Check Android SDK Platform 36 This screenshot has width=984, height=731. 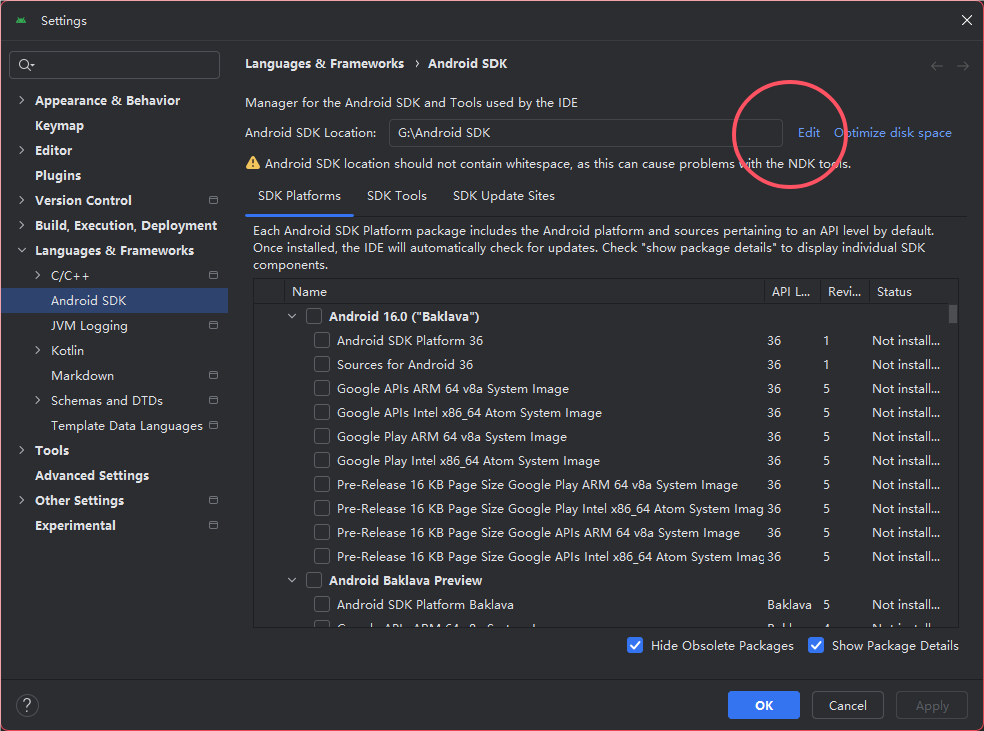coord(322,340)
